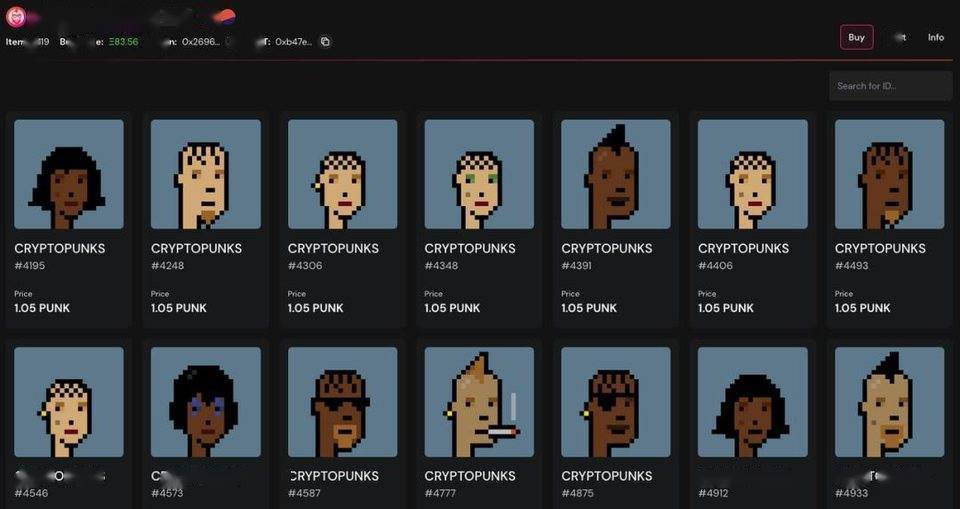The height and width of the screenshot is (509, 960).
Task: Click the red-purple pill badge icon
Action: coord(223,16)
